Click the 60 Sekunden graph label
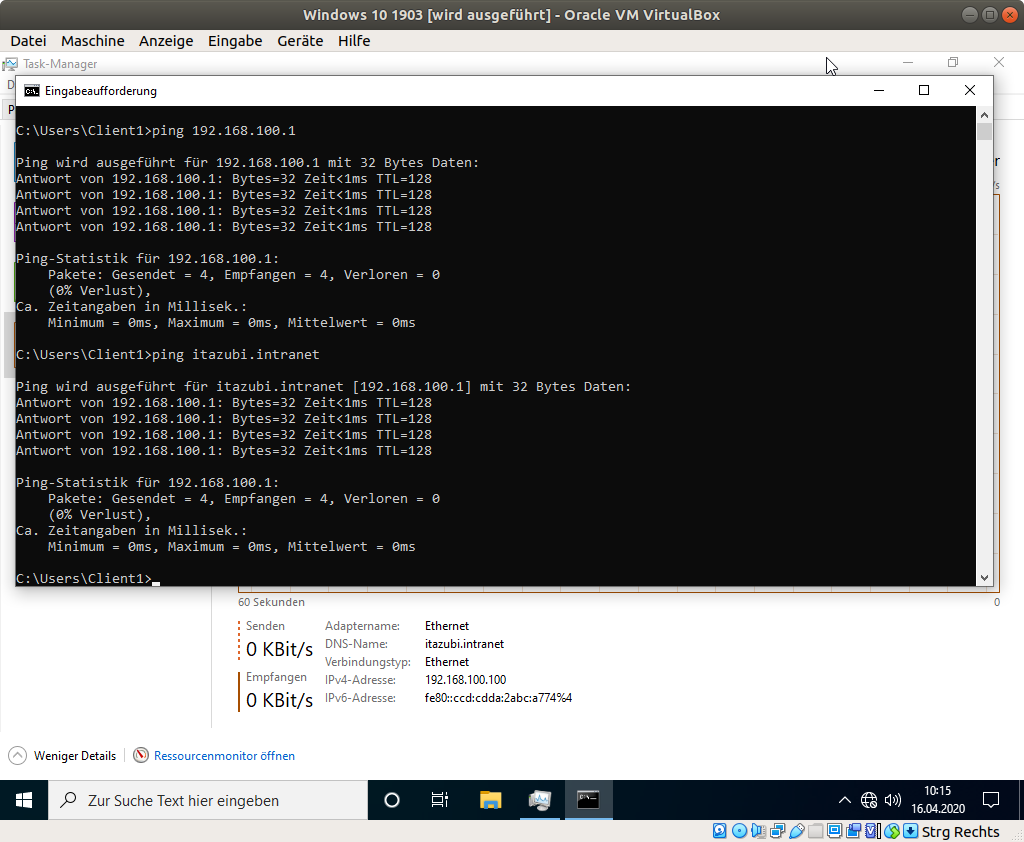Screen dimensions: 1024x842 tap(271, 602)
